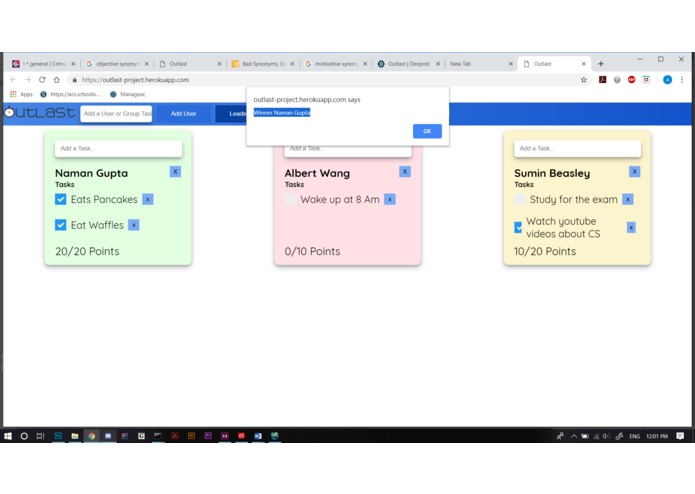Remove Sumin Beasley user card

[x=634, y=171]
